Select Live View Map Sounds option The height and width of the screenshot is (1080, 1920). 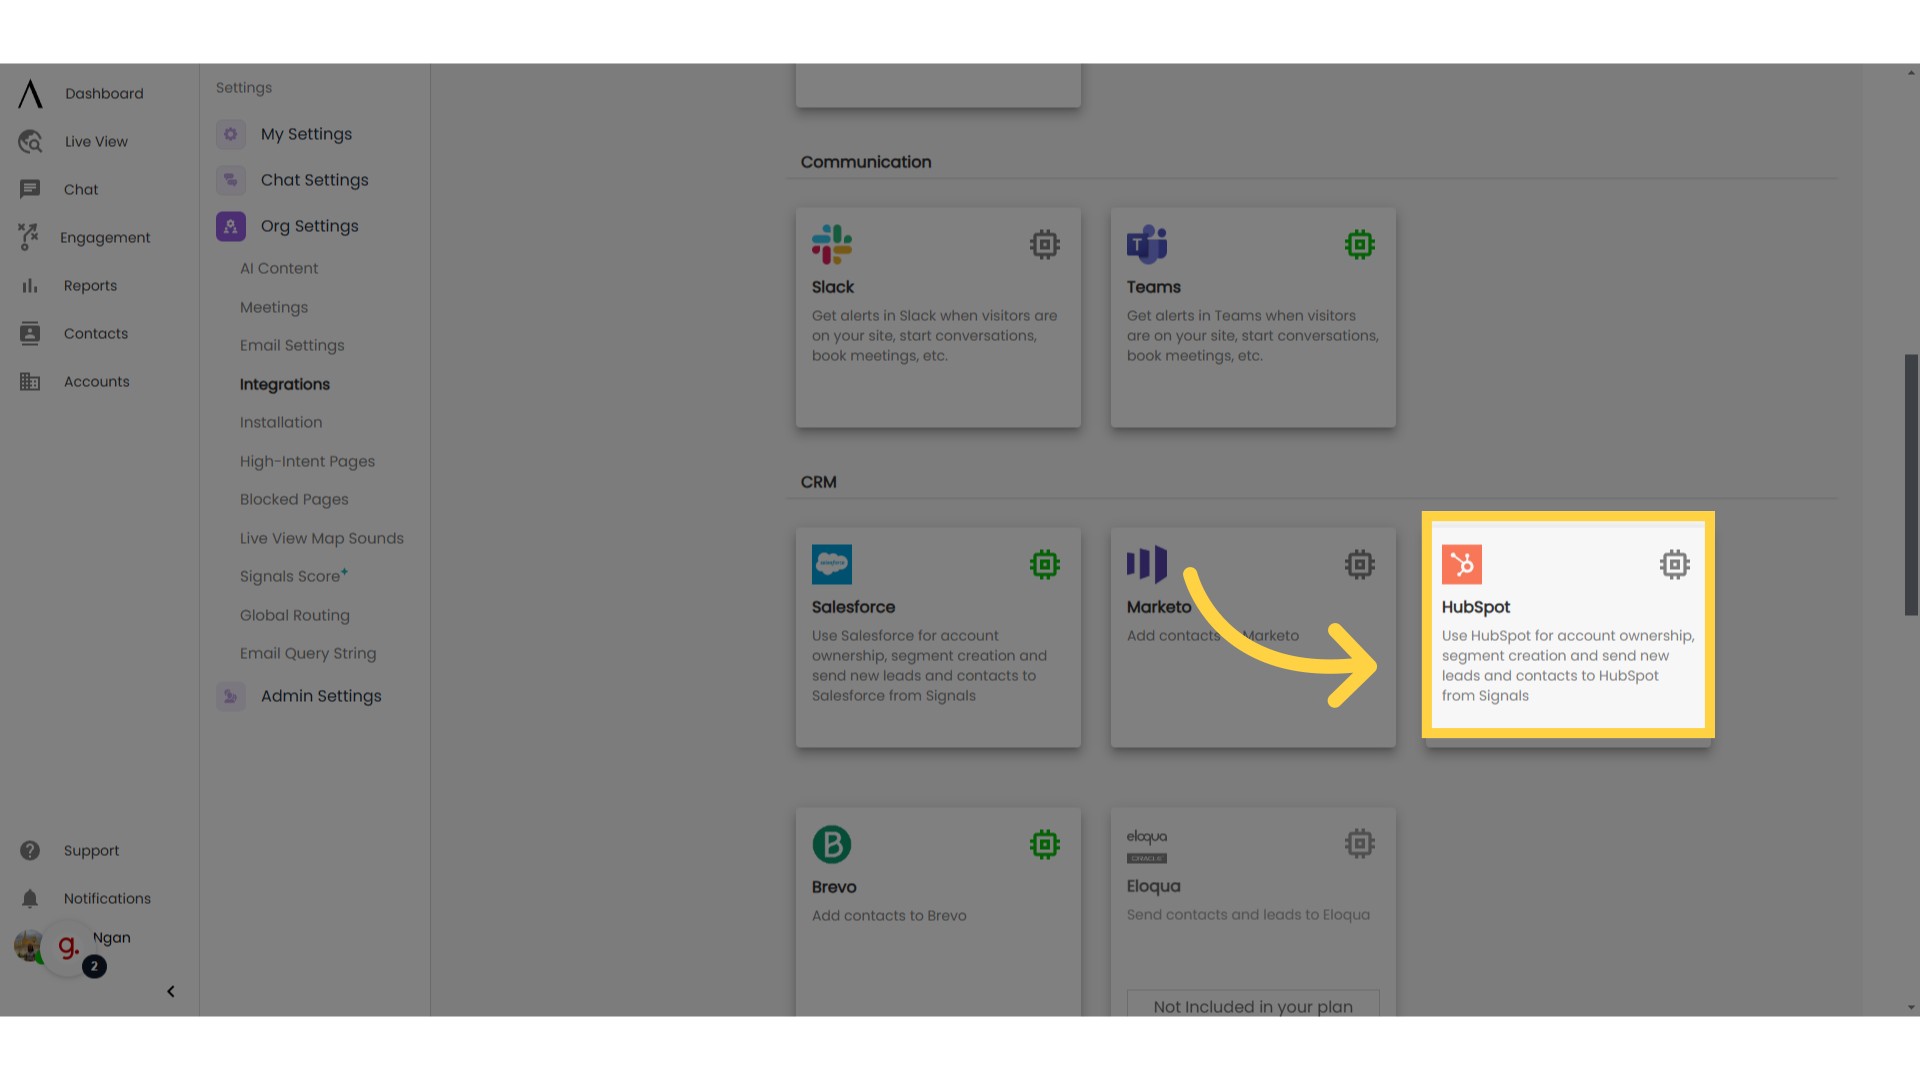click(320, 537)
